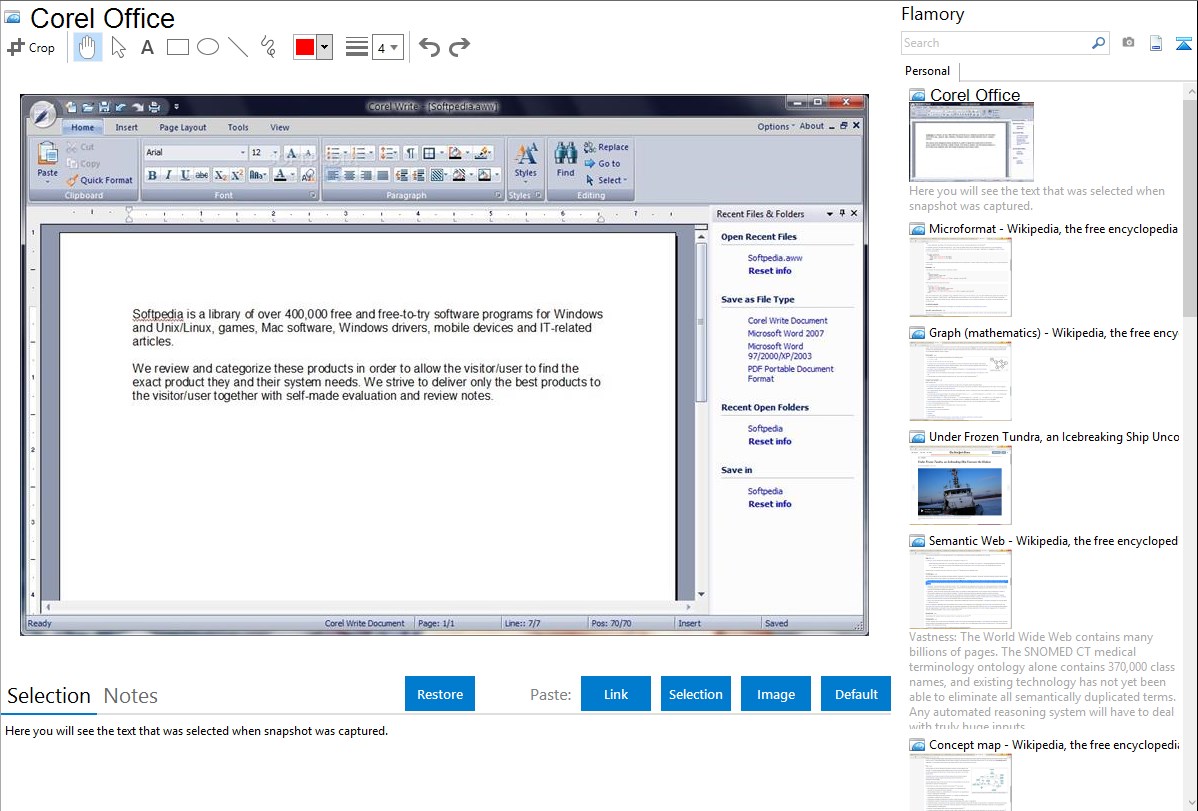Click the Default paste button
This screenshot has width=1198, height=811.
tap(856, 694)
